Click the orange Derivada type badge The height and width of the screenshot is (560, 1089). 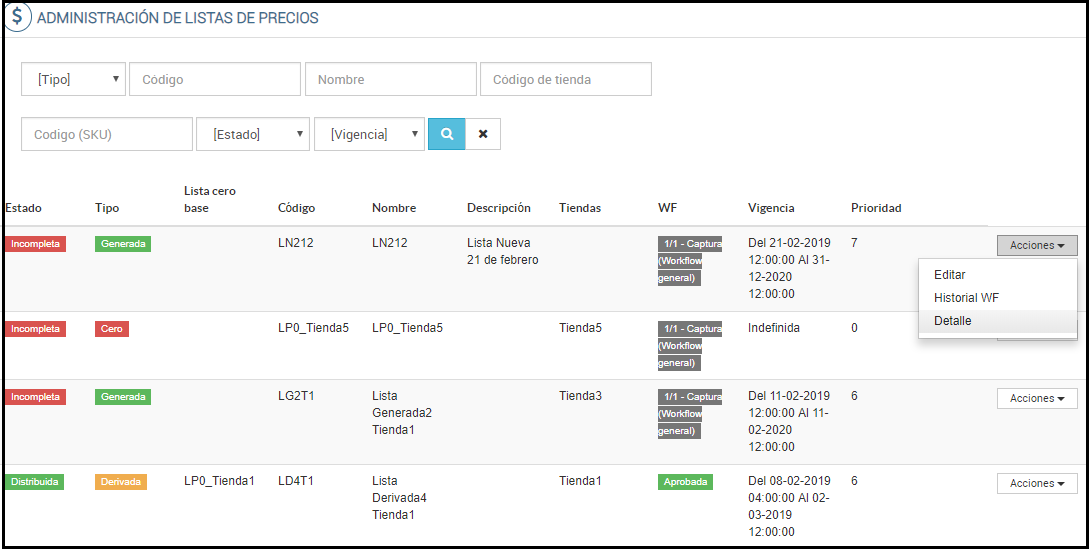[121, 482]
